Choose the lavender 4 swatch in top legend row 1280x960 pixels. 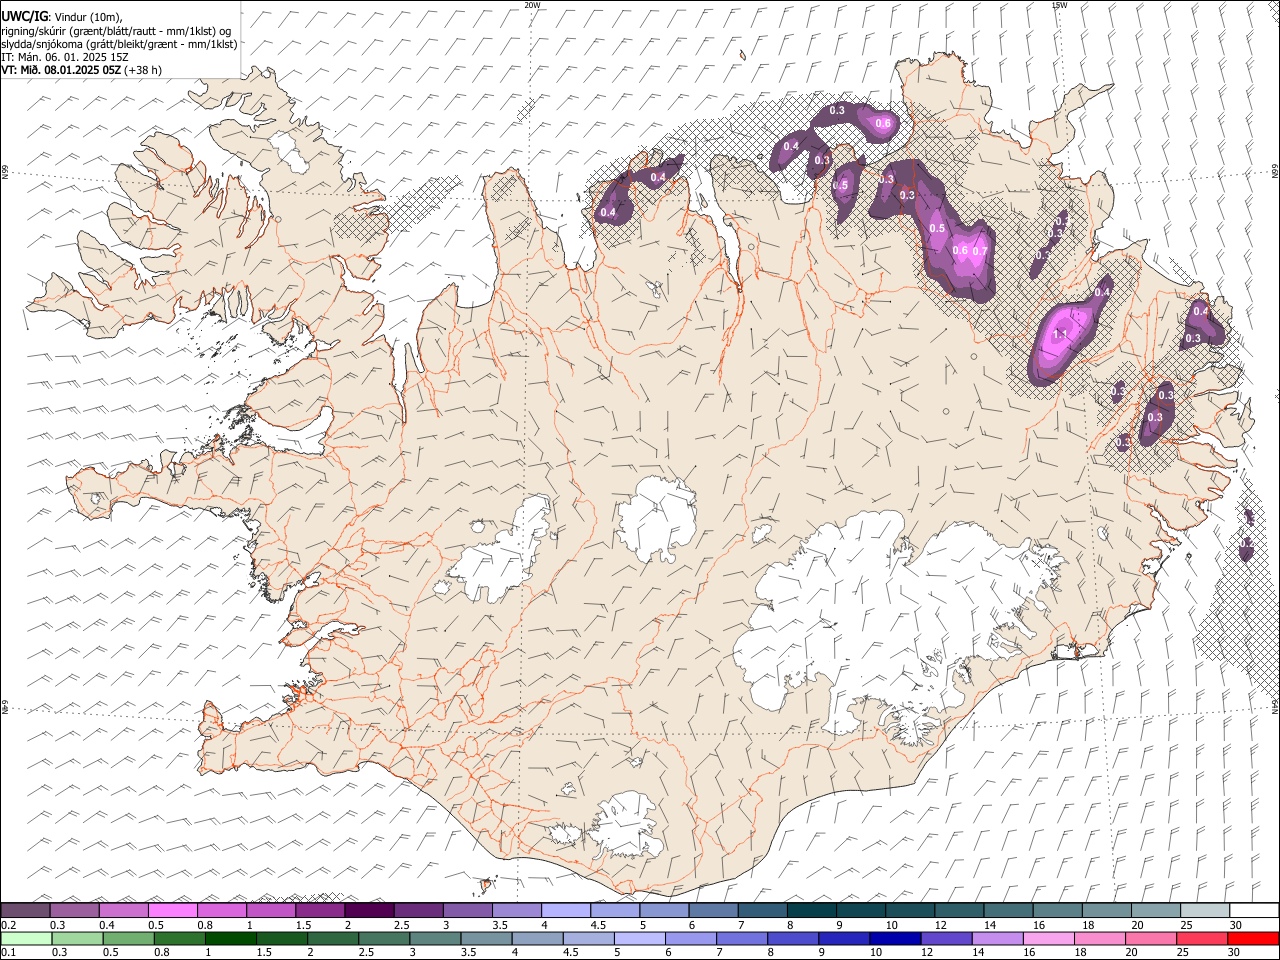coord(566,910)
